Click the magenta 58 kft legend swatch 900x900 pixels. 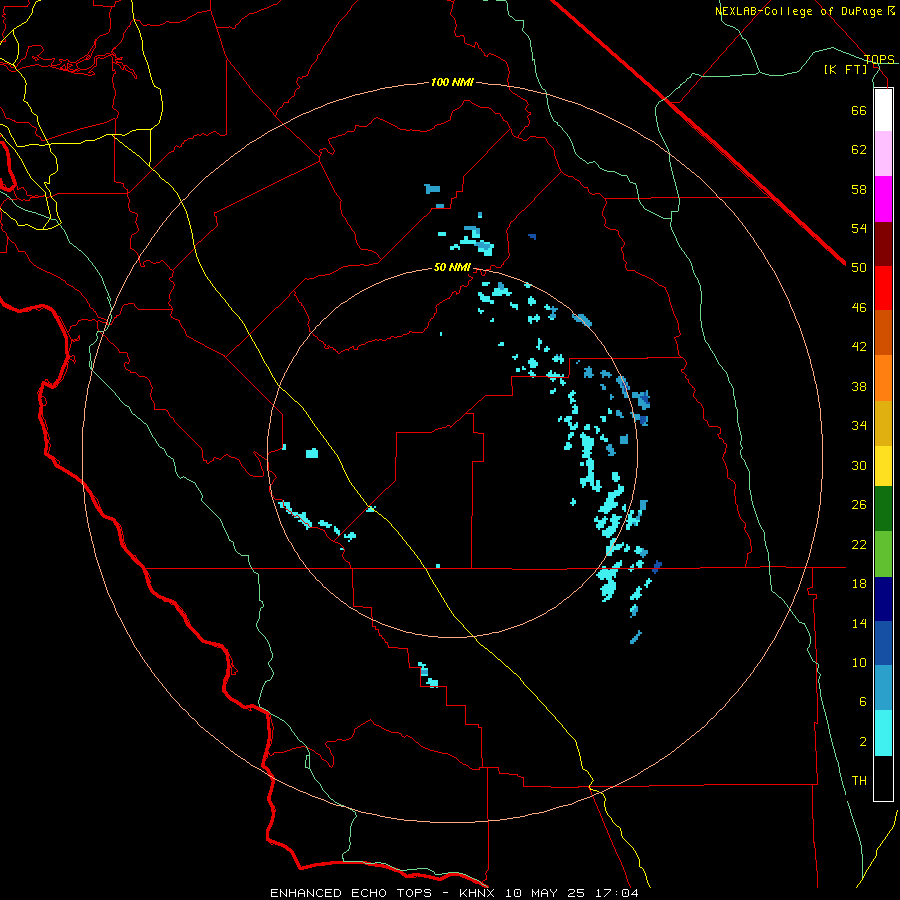tap(883, 199)
